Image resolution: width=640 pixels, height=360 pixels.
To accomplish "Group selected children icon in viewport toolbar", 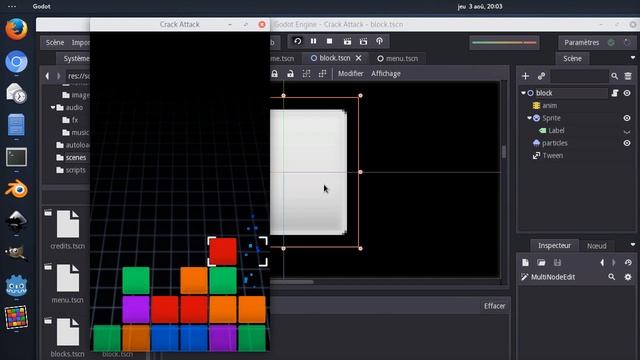I will (306, 74).
